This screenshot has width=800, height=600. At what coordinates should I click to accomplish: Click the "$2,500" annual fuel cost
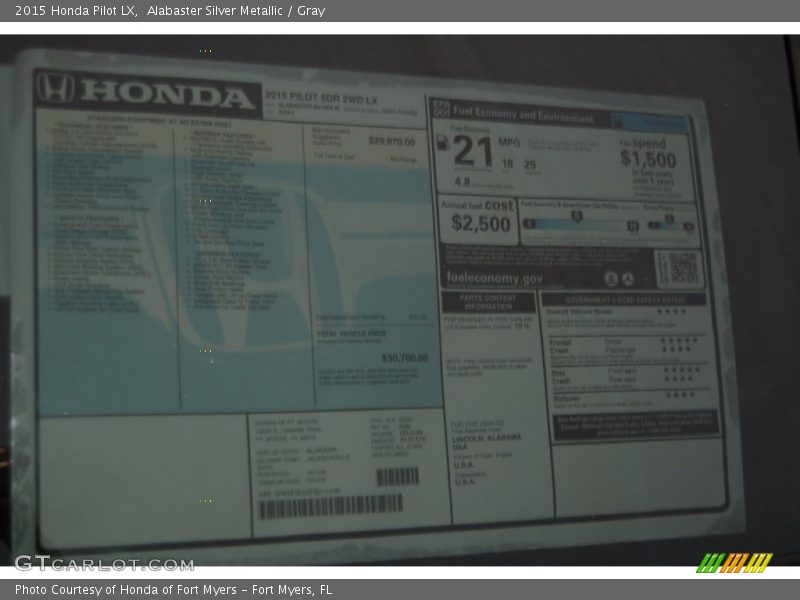[481, 223]
